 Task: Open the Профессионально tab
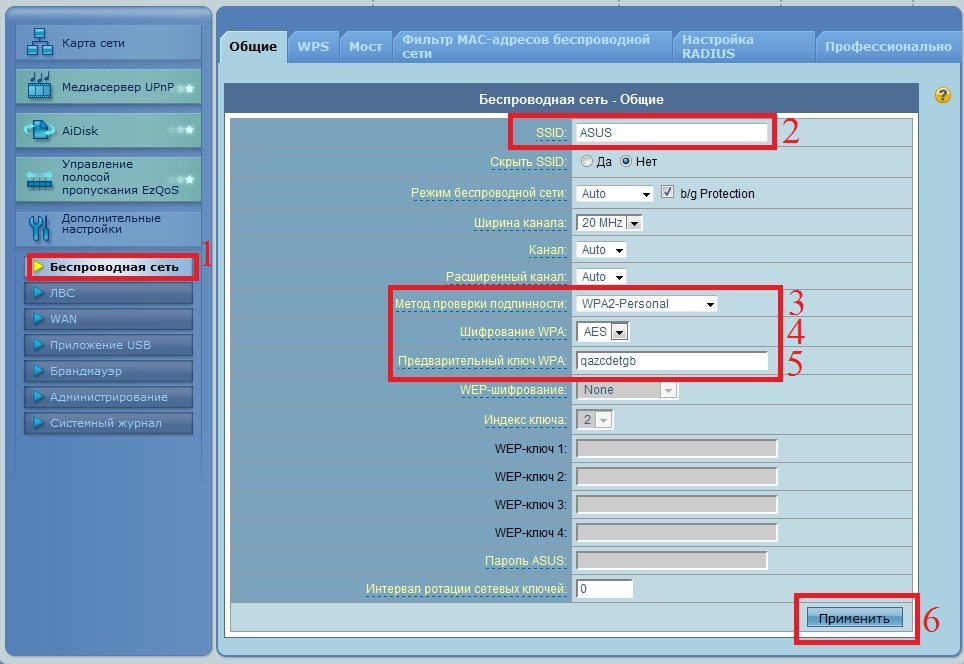click(888, 47)
